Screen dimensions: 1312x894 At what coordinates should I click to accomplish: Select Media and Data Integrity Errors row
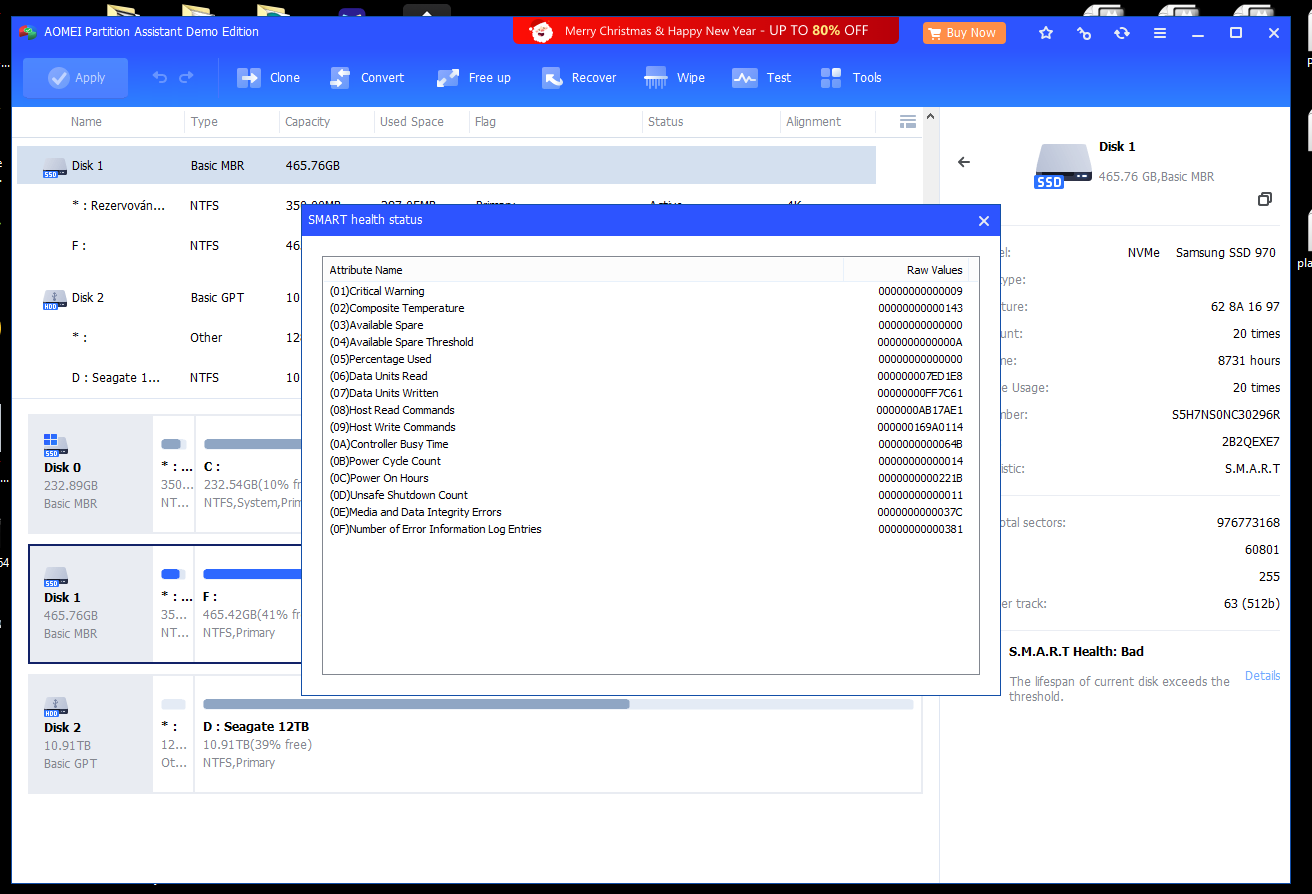(646, 512)
